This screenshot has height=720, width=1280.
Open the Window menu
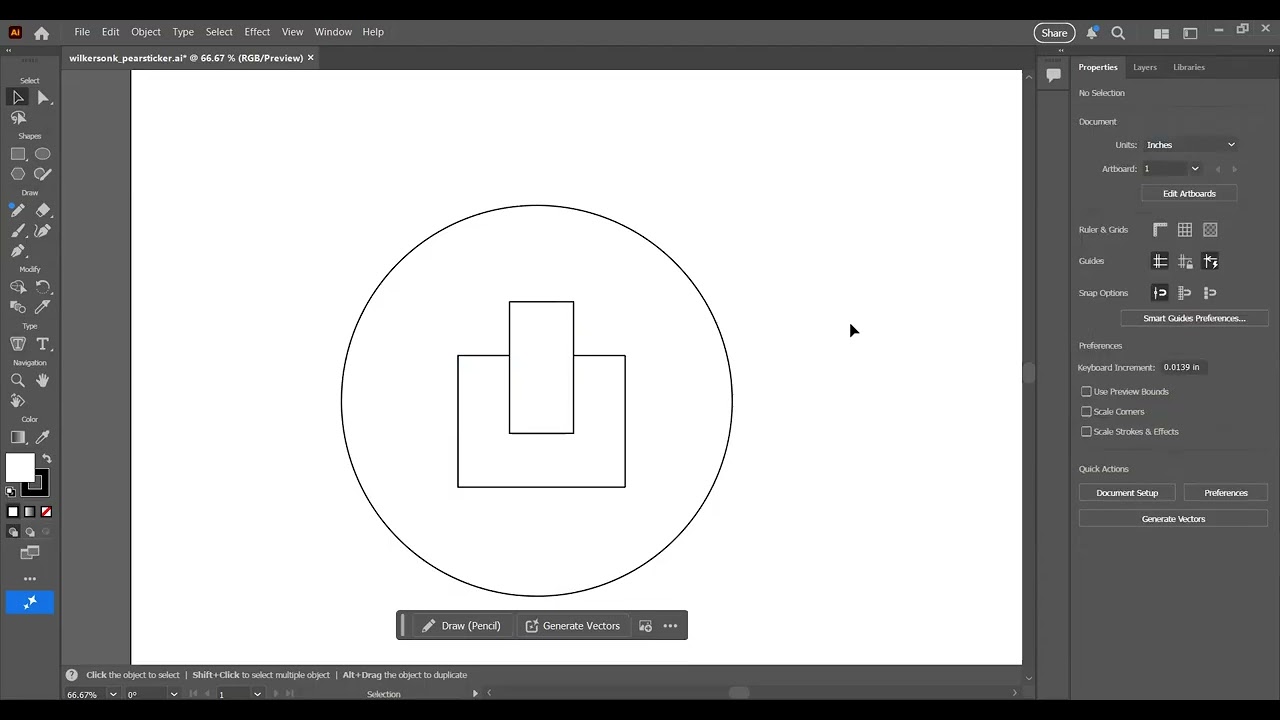[333, 32]
